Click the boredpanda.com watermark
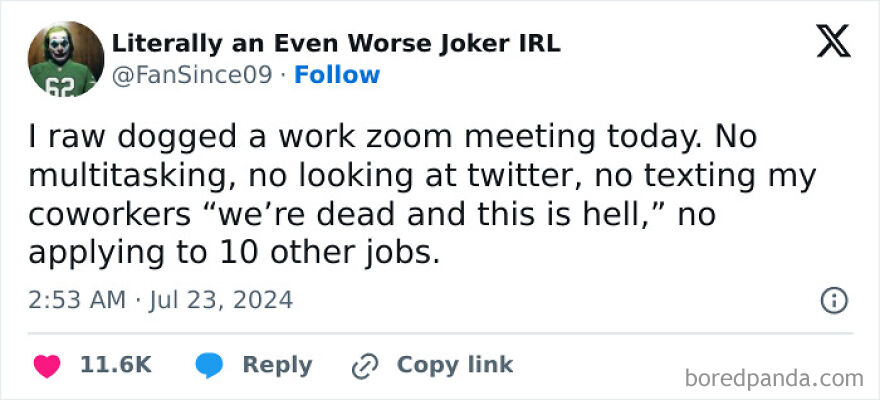Viewport: 880px width, 400px height. coord(775,378)
